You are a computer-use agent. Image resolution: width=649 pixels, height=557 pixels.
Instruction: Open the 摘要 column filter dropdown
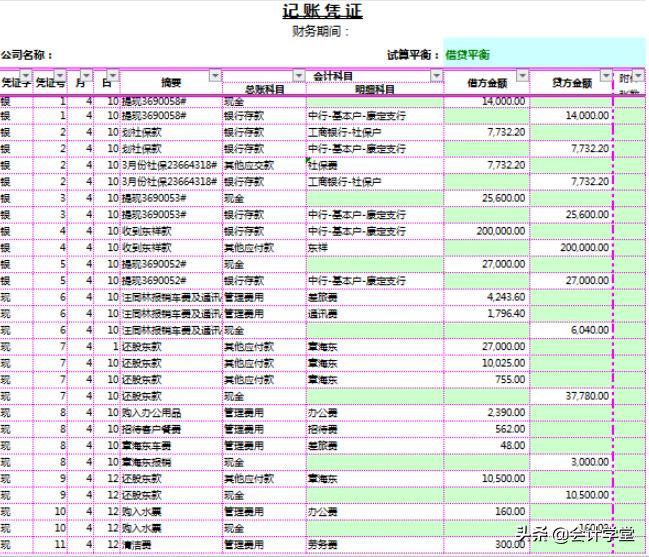pos(215,75)
